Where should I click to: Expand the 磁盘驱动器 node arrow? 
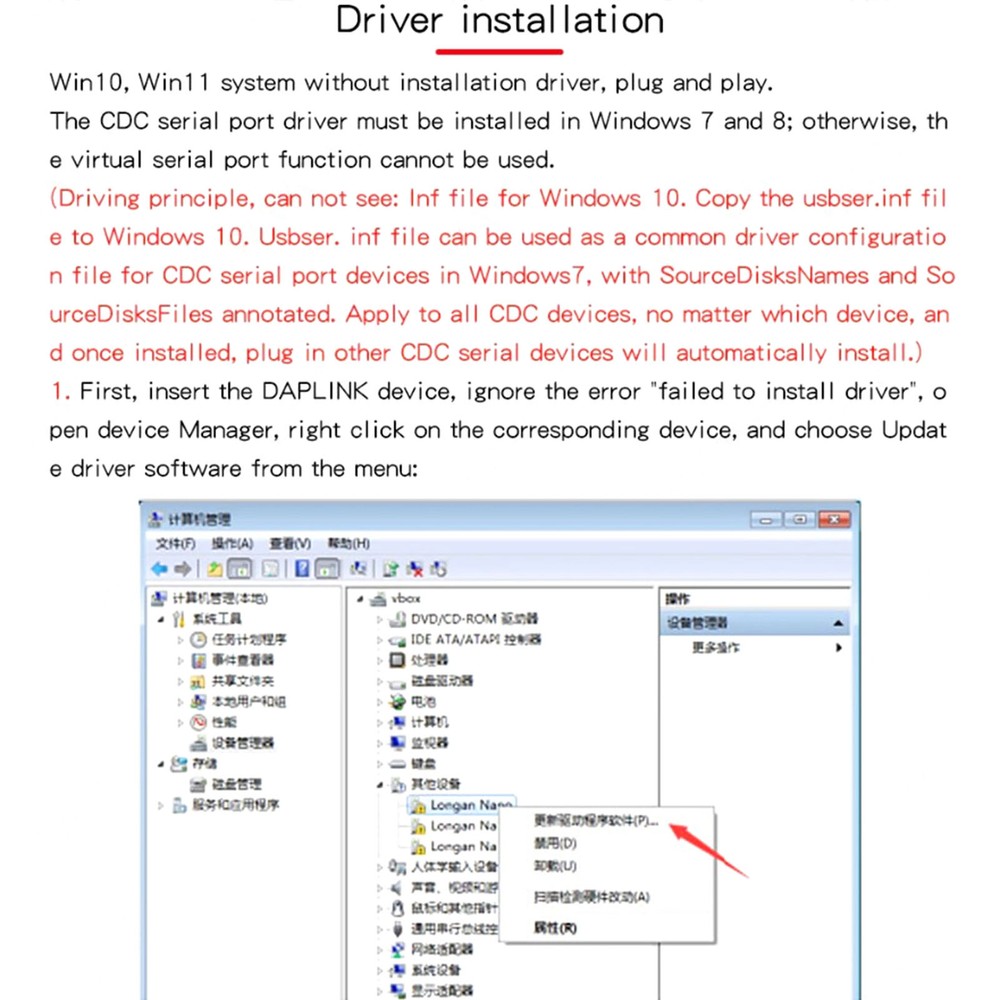coord(379,681)
